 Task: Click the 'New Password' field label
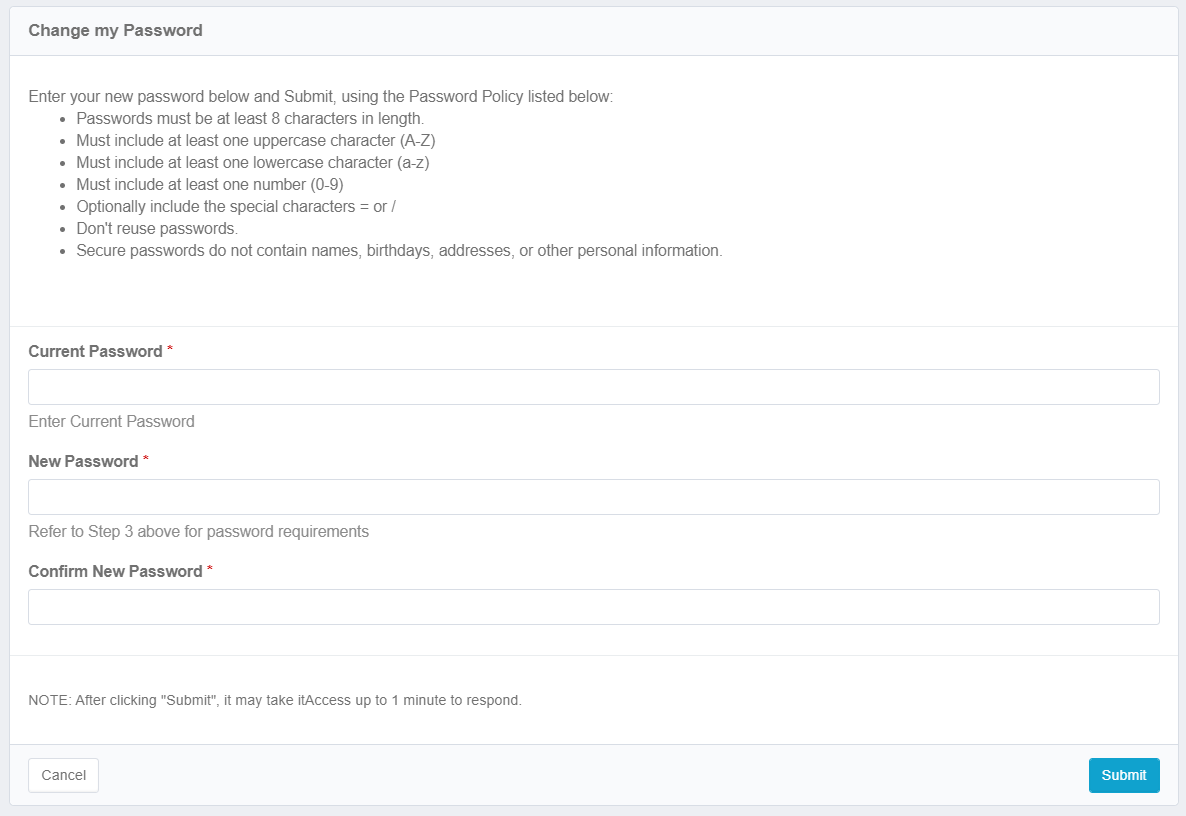point(83,461)
